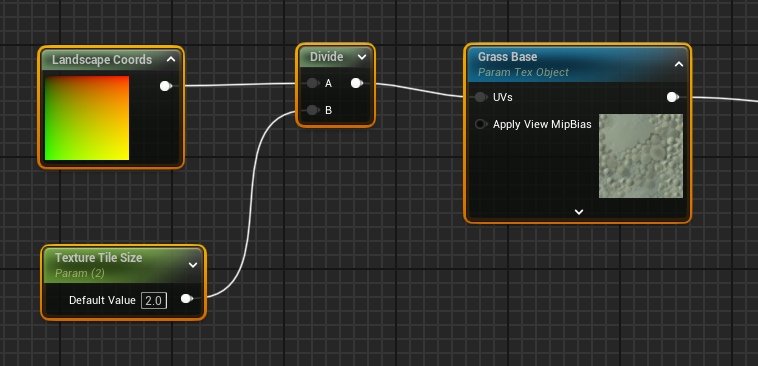Collapse the Grass Base node header arrow
This screenshot has width=758, height=366.
[x=679, y=64]
